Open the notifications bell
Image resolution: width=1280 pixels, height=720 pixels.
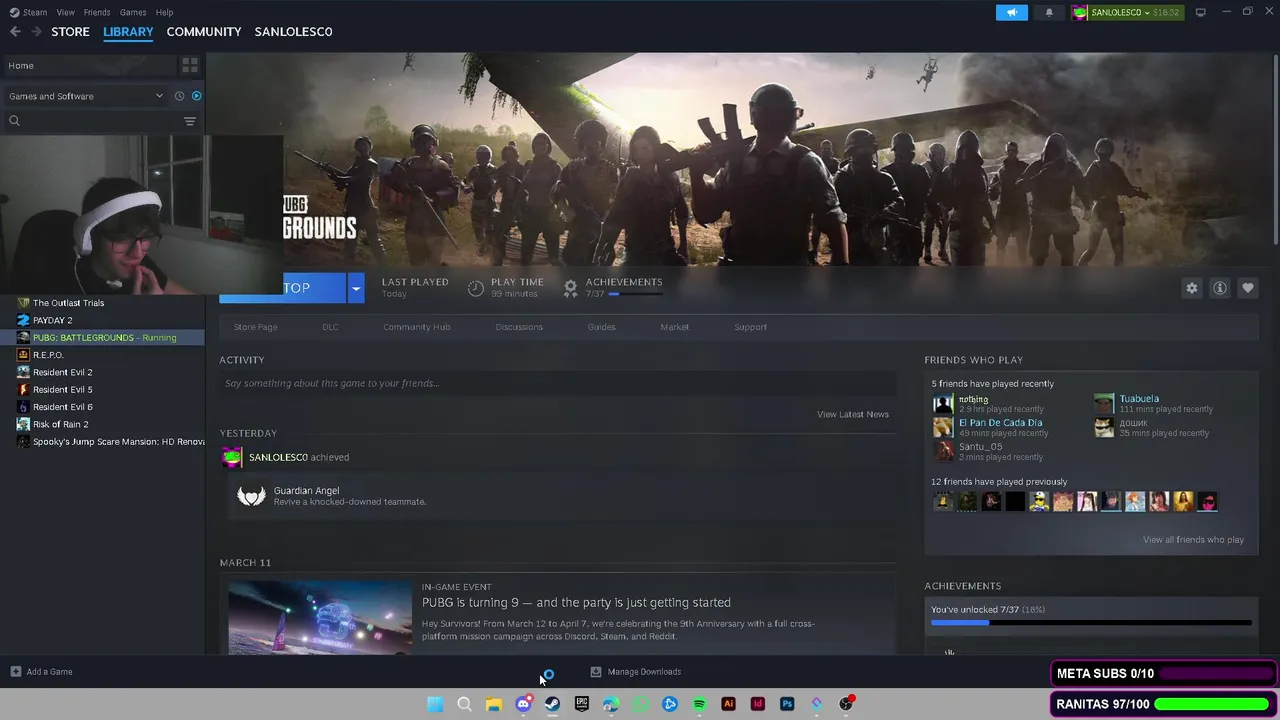(1049, 12)
